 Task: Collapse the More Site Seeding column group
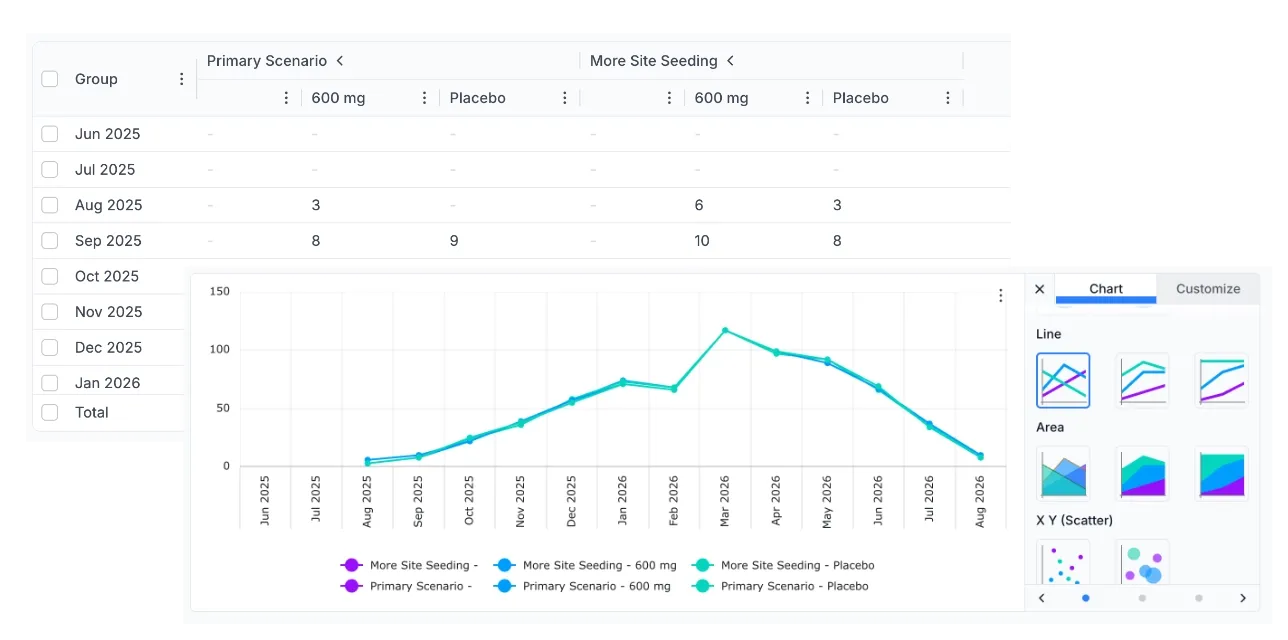tap(730, 61)
